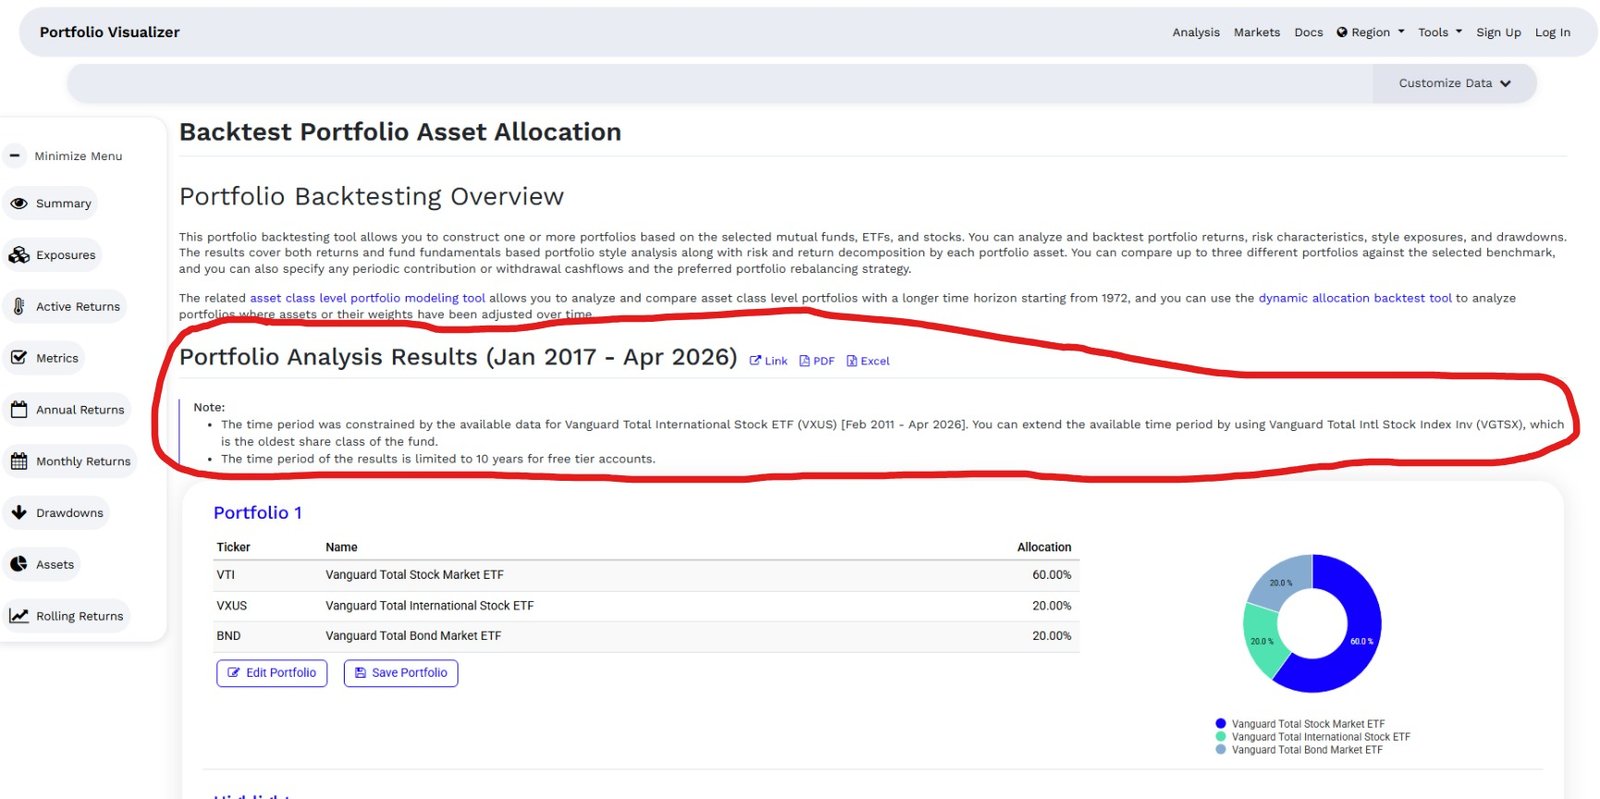The width and height of the screenshot is (1600, 799).
Task: Click the line chart icon for Rolling Returns
Action: [19, 616]
